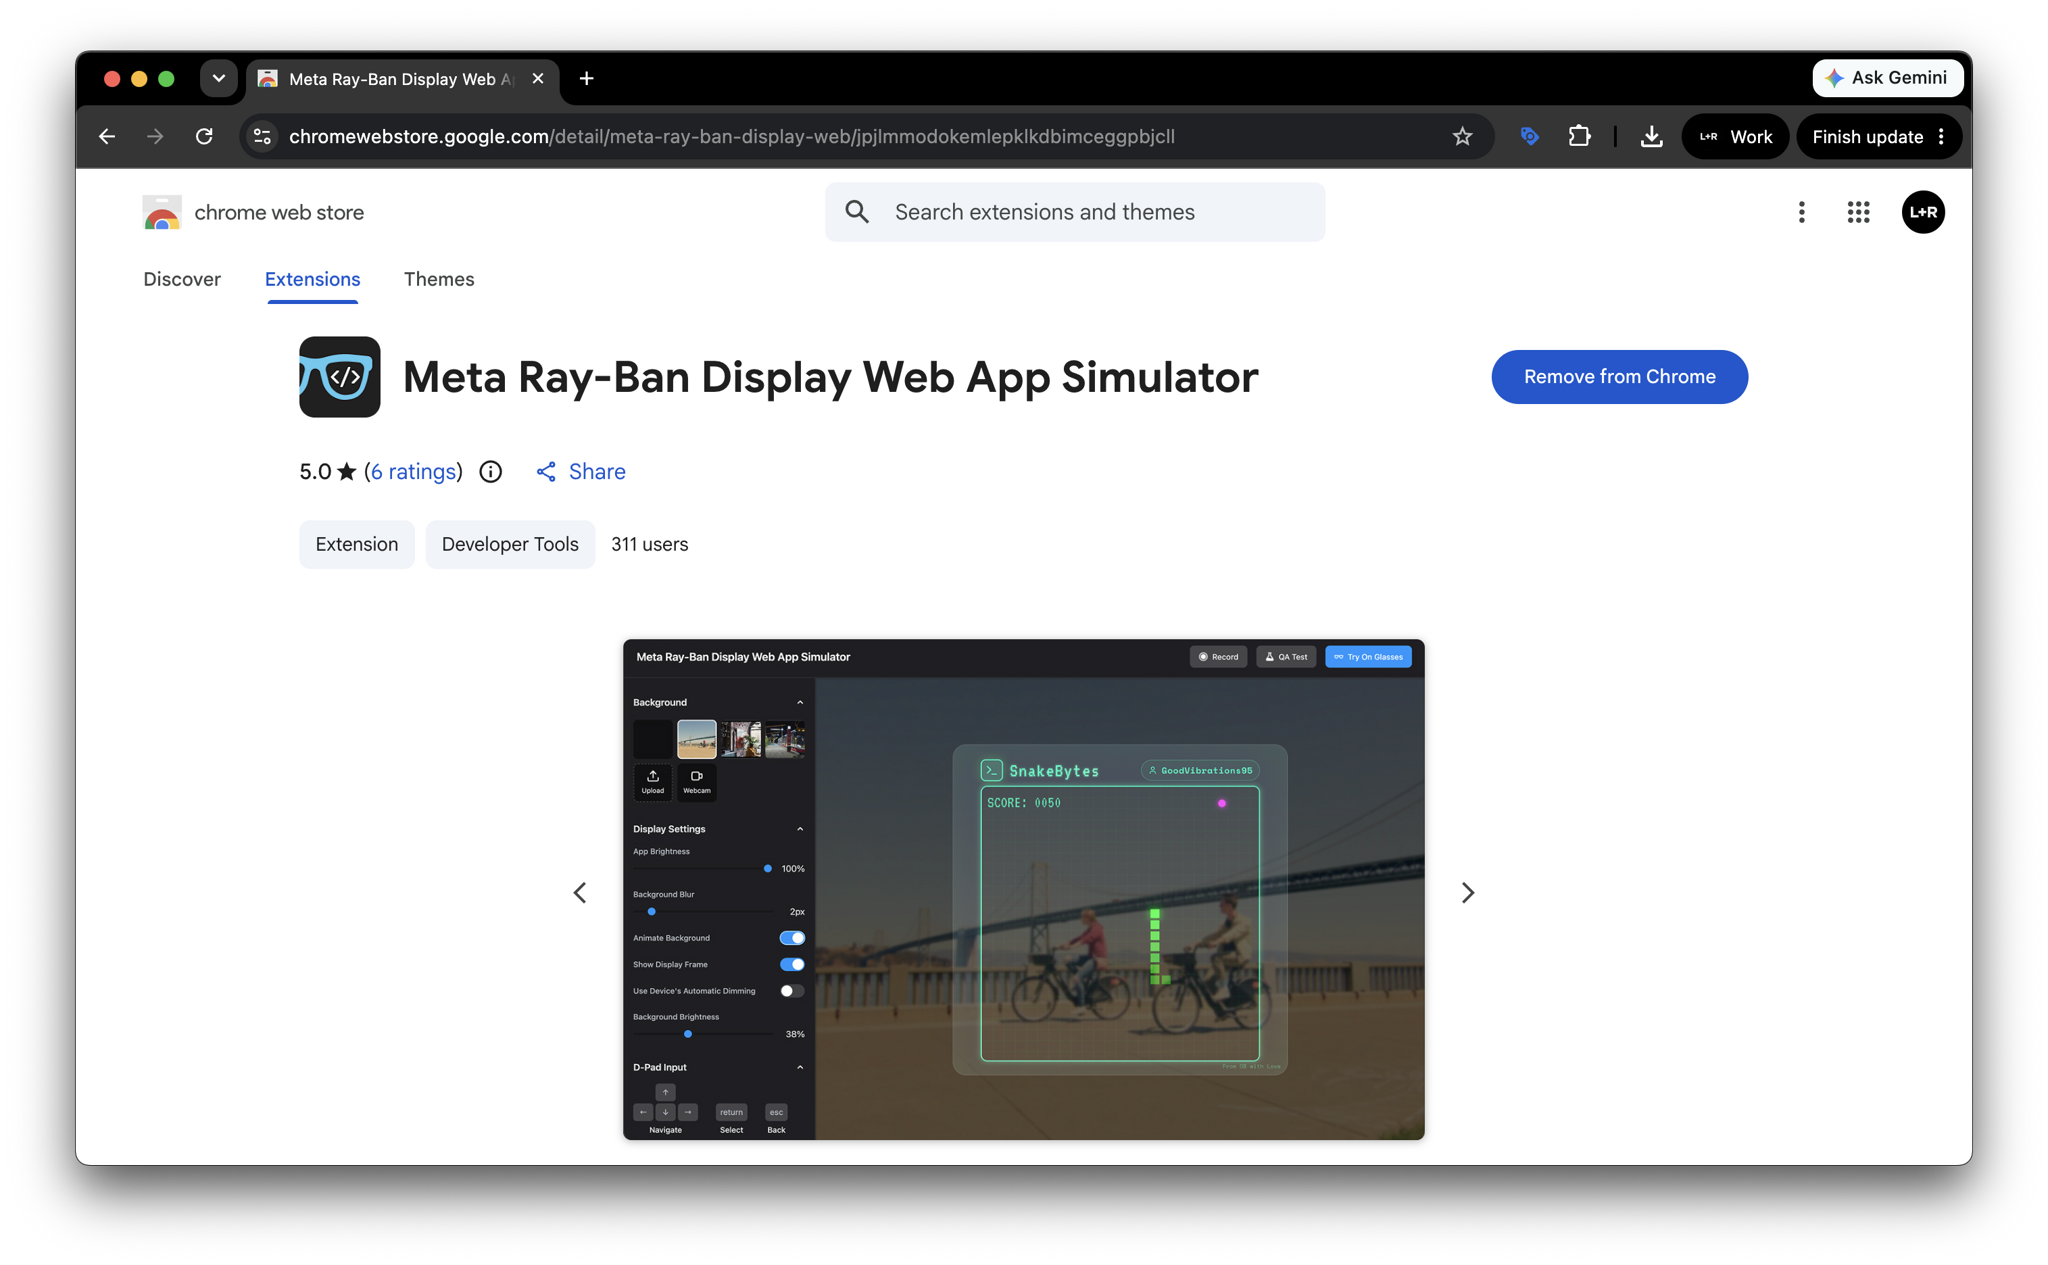The width and height of the screenshot is (2048, 1265).
Task: Open the Extensions puzzle menu
Action: tap(1579, 136)
